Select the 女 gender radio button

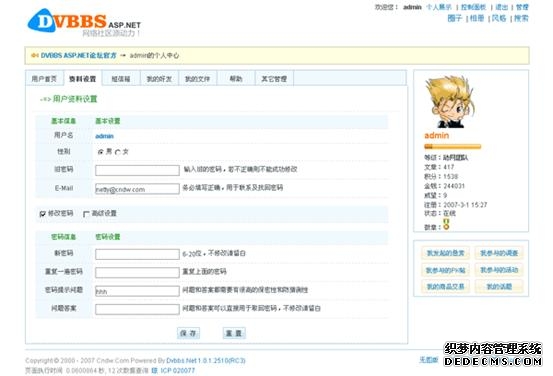pyautogui.click(x=117, y=152)
